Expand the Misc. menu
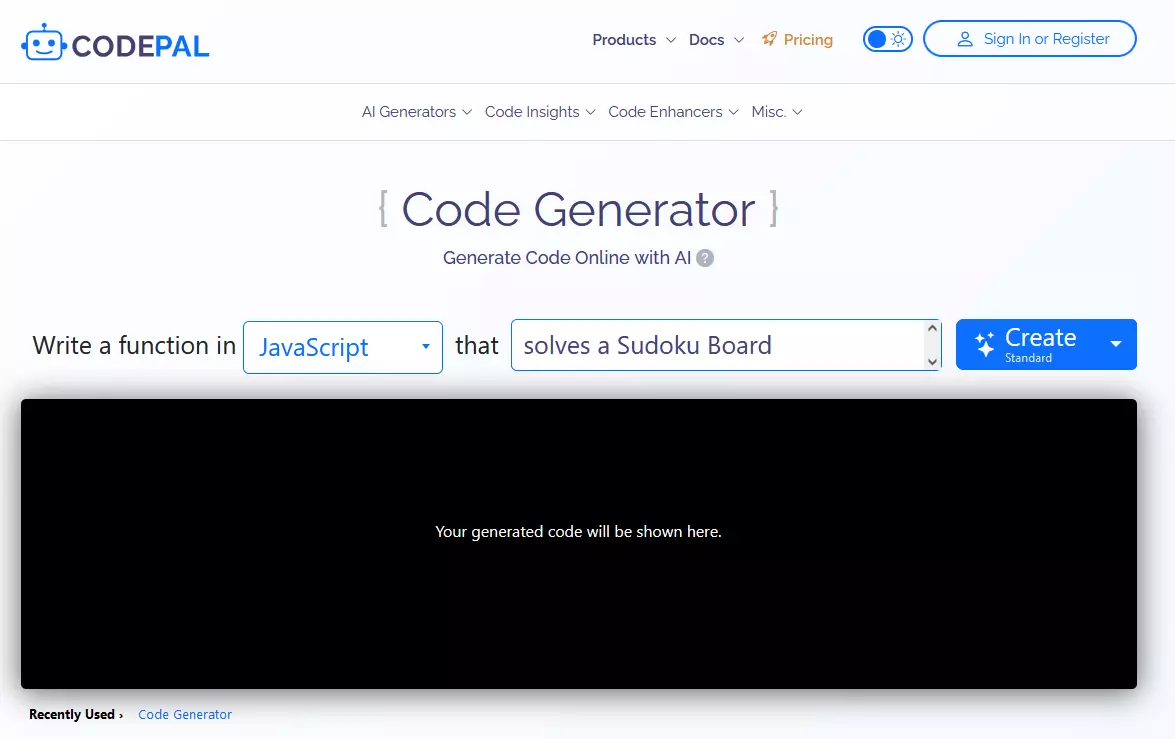1175x739 pixels. tap(776, 112)
